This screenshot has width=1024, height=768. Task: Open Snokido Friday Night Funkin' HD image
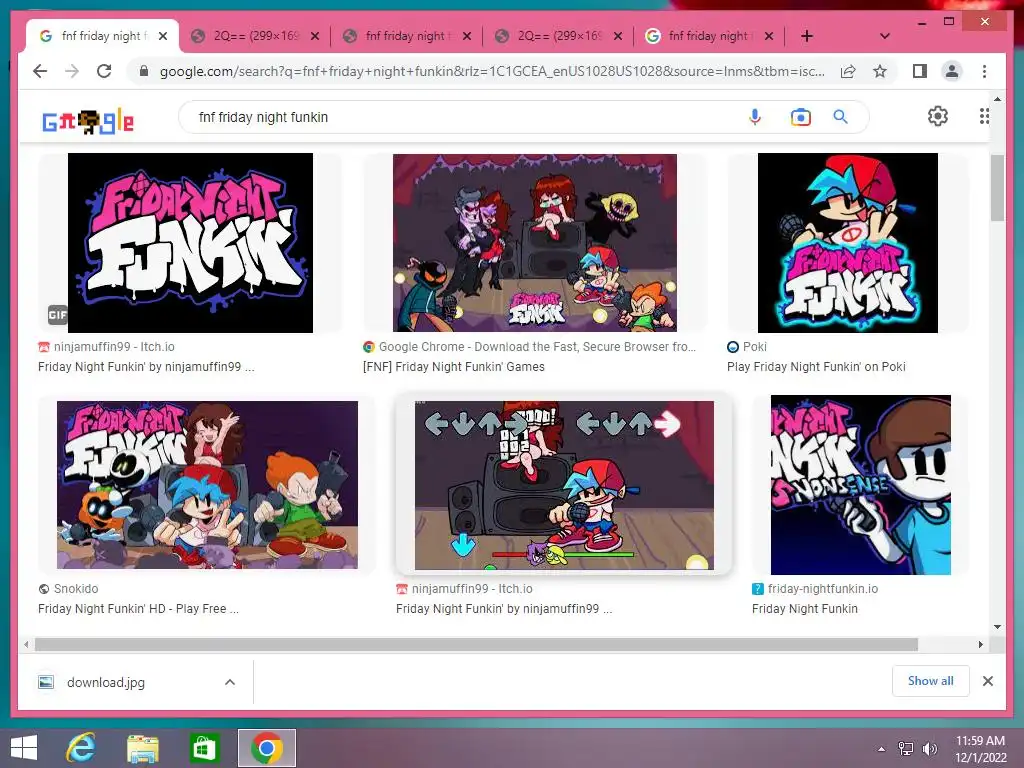point(207,485)
